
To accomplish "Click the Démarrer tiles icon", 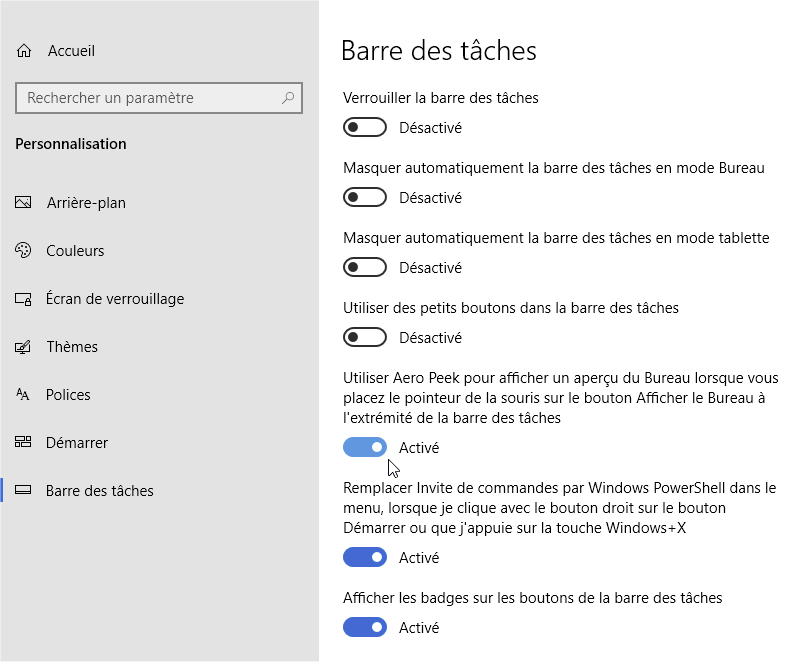I will point(23,442).
